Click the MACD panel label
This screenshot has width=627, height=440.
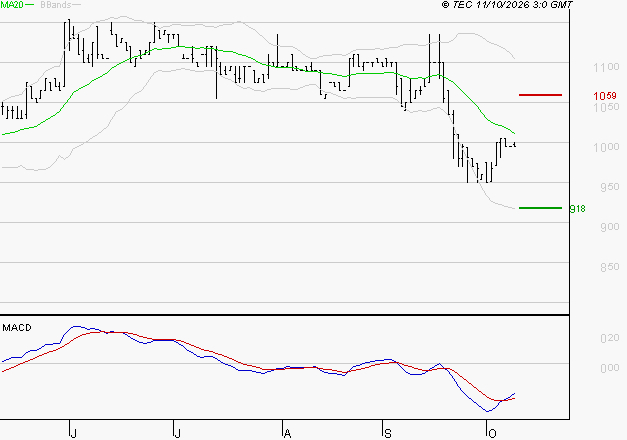(x=17, y=328)
